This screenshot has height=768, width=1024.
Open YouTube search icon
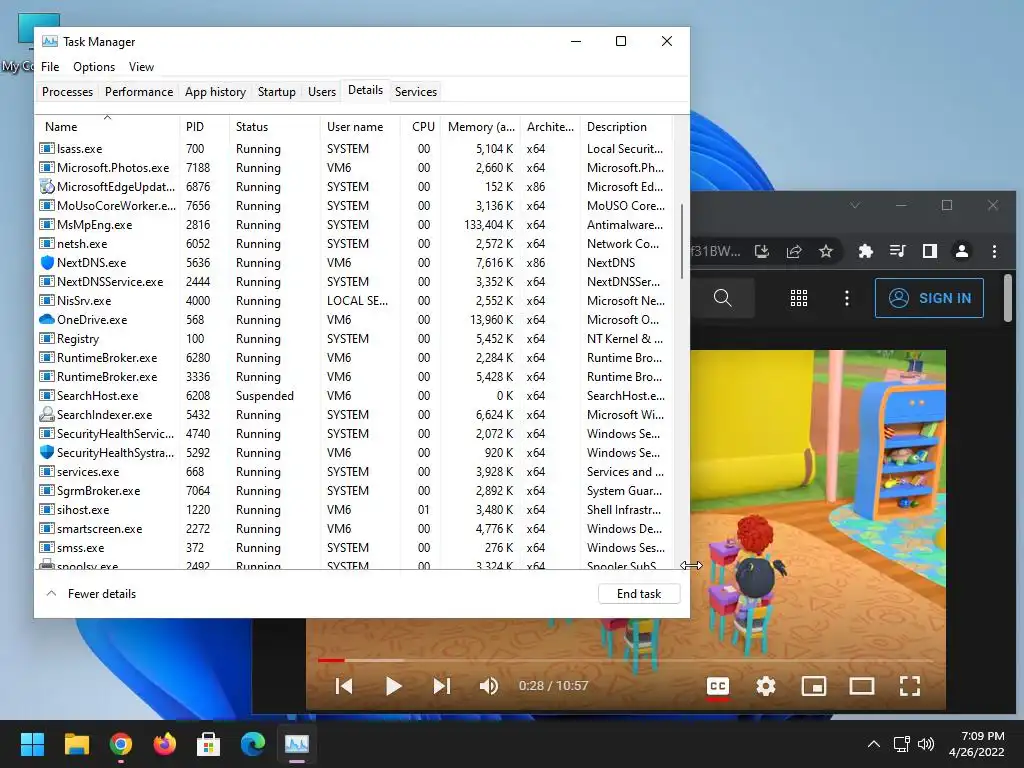[x=722, y=298]
